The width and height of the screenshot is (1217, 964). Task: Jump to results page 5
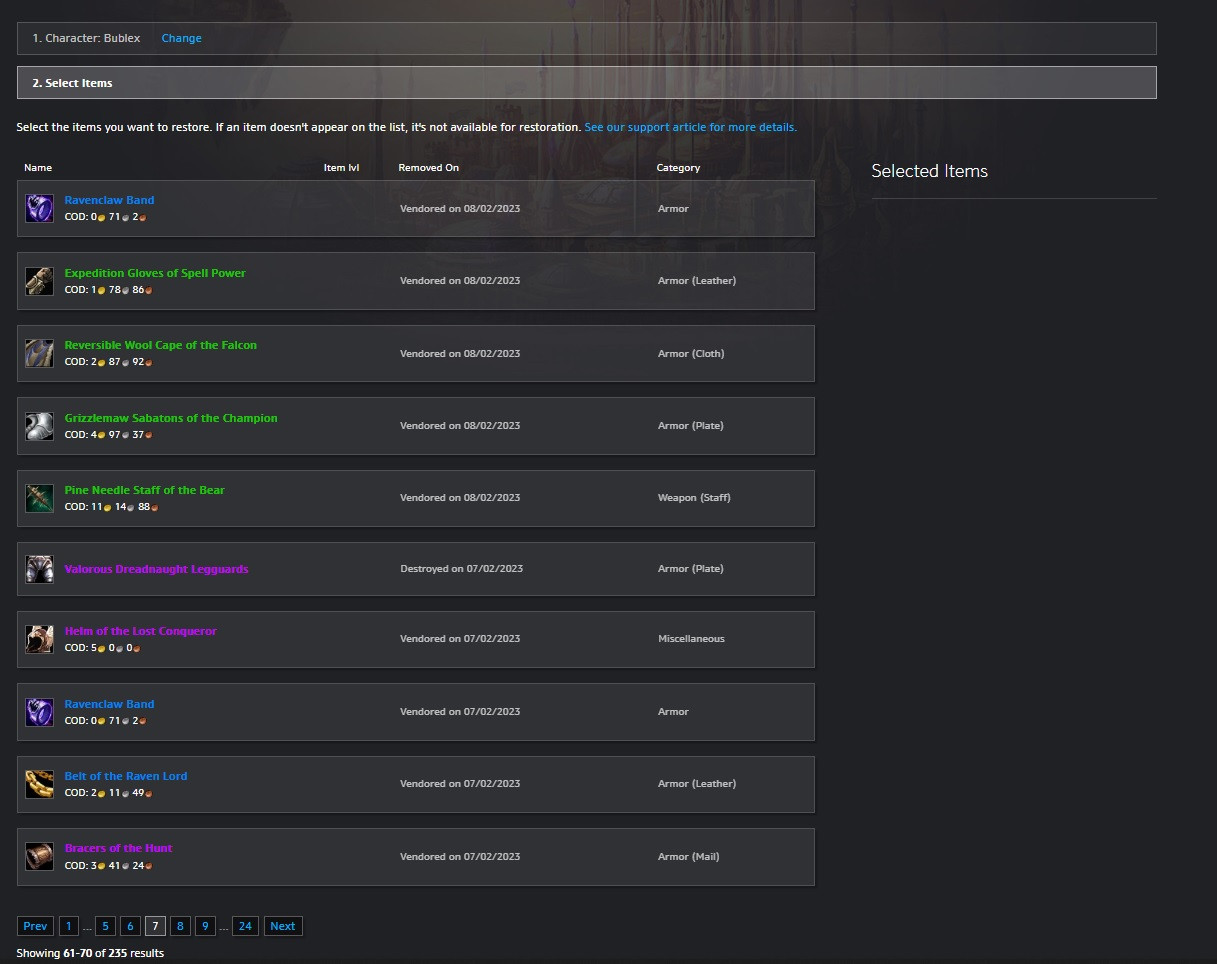pos(105,926)
